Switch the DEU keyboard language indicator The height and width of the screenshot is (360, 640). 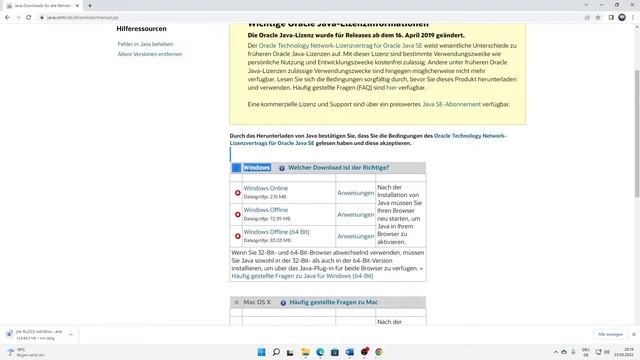tap(586, 352)
